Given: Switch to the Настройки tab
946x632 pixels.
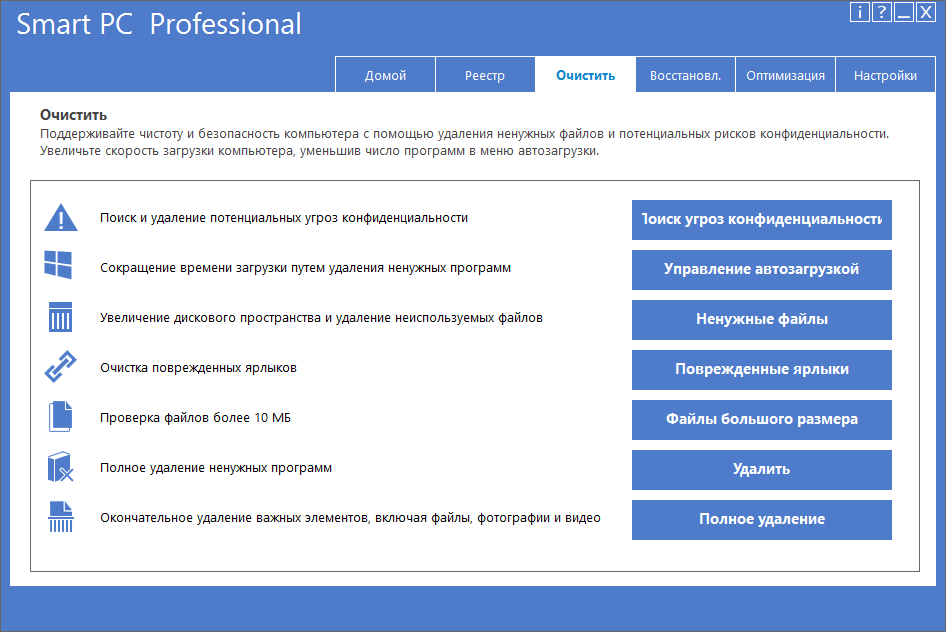Looking at the screenshot, I should pyautogui.click(x=886, y=75).
